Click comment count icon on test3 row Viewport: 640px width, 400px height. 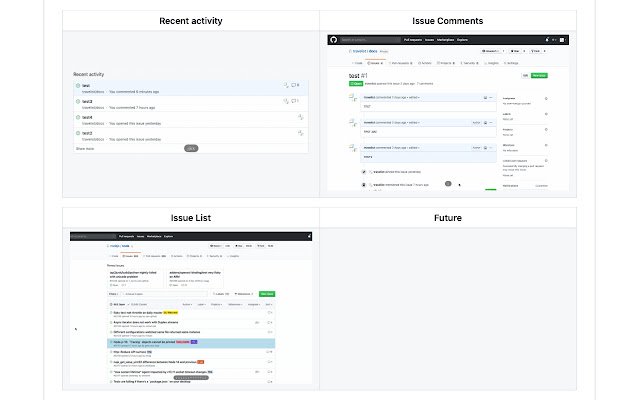tap(295, 101)
